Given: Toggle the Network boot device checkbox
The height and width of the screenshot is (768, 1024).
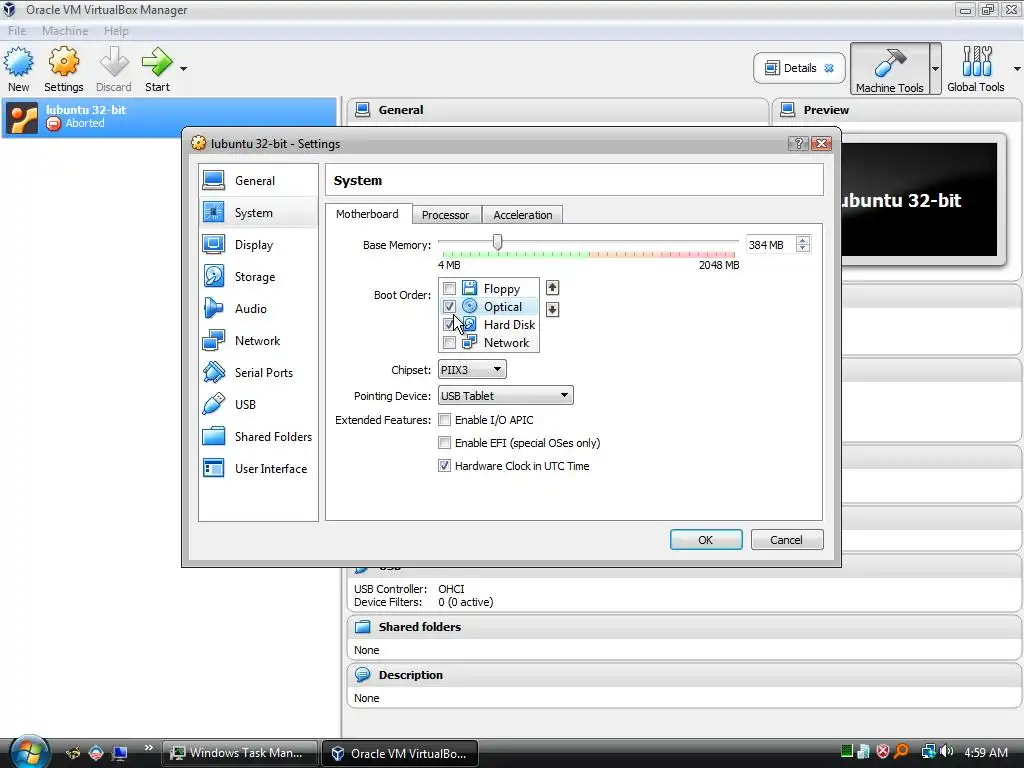Looking at the screenshot, I should (449, 342).
